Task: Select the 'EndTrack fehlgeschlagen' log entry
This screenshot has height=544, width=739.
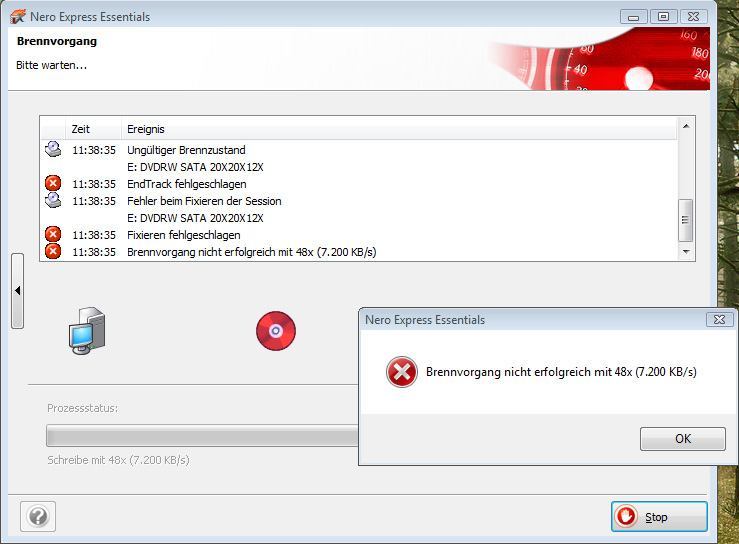Action: [x=358, y=184]
